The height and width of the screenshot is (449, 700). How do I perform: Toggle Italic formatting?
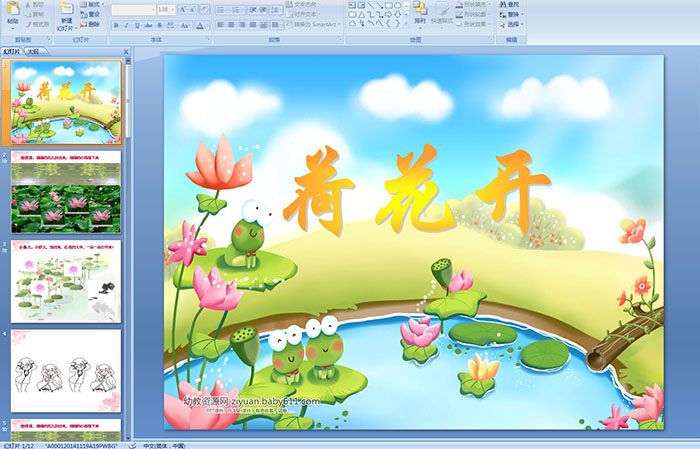coord(126,25)
